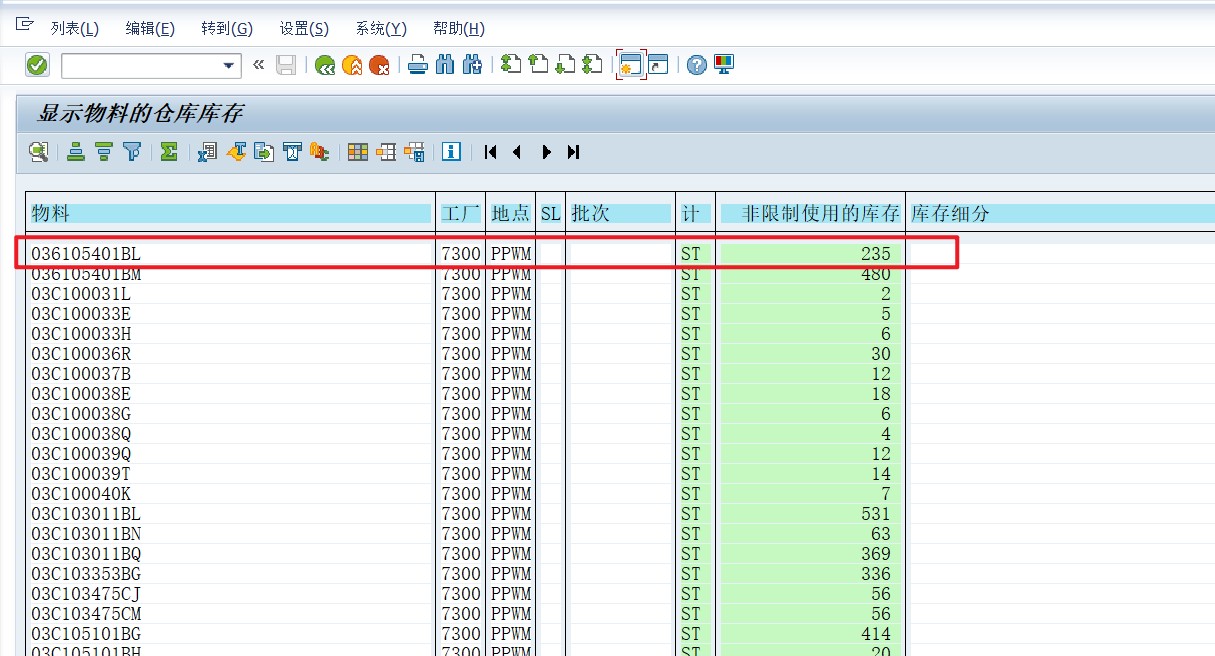Select material 03C100036R

point(81,354)
